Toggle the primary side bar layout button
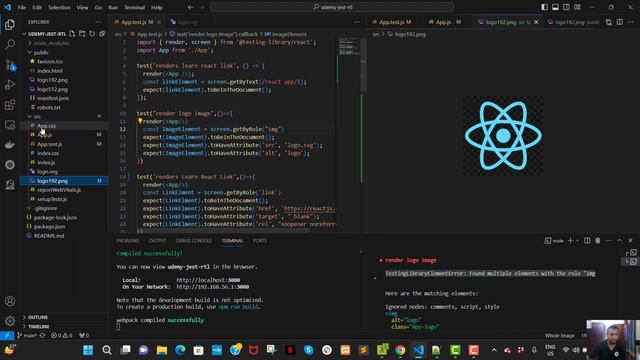Screen dimensions: 640x360 click(x=544, y=7)
